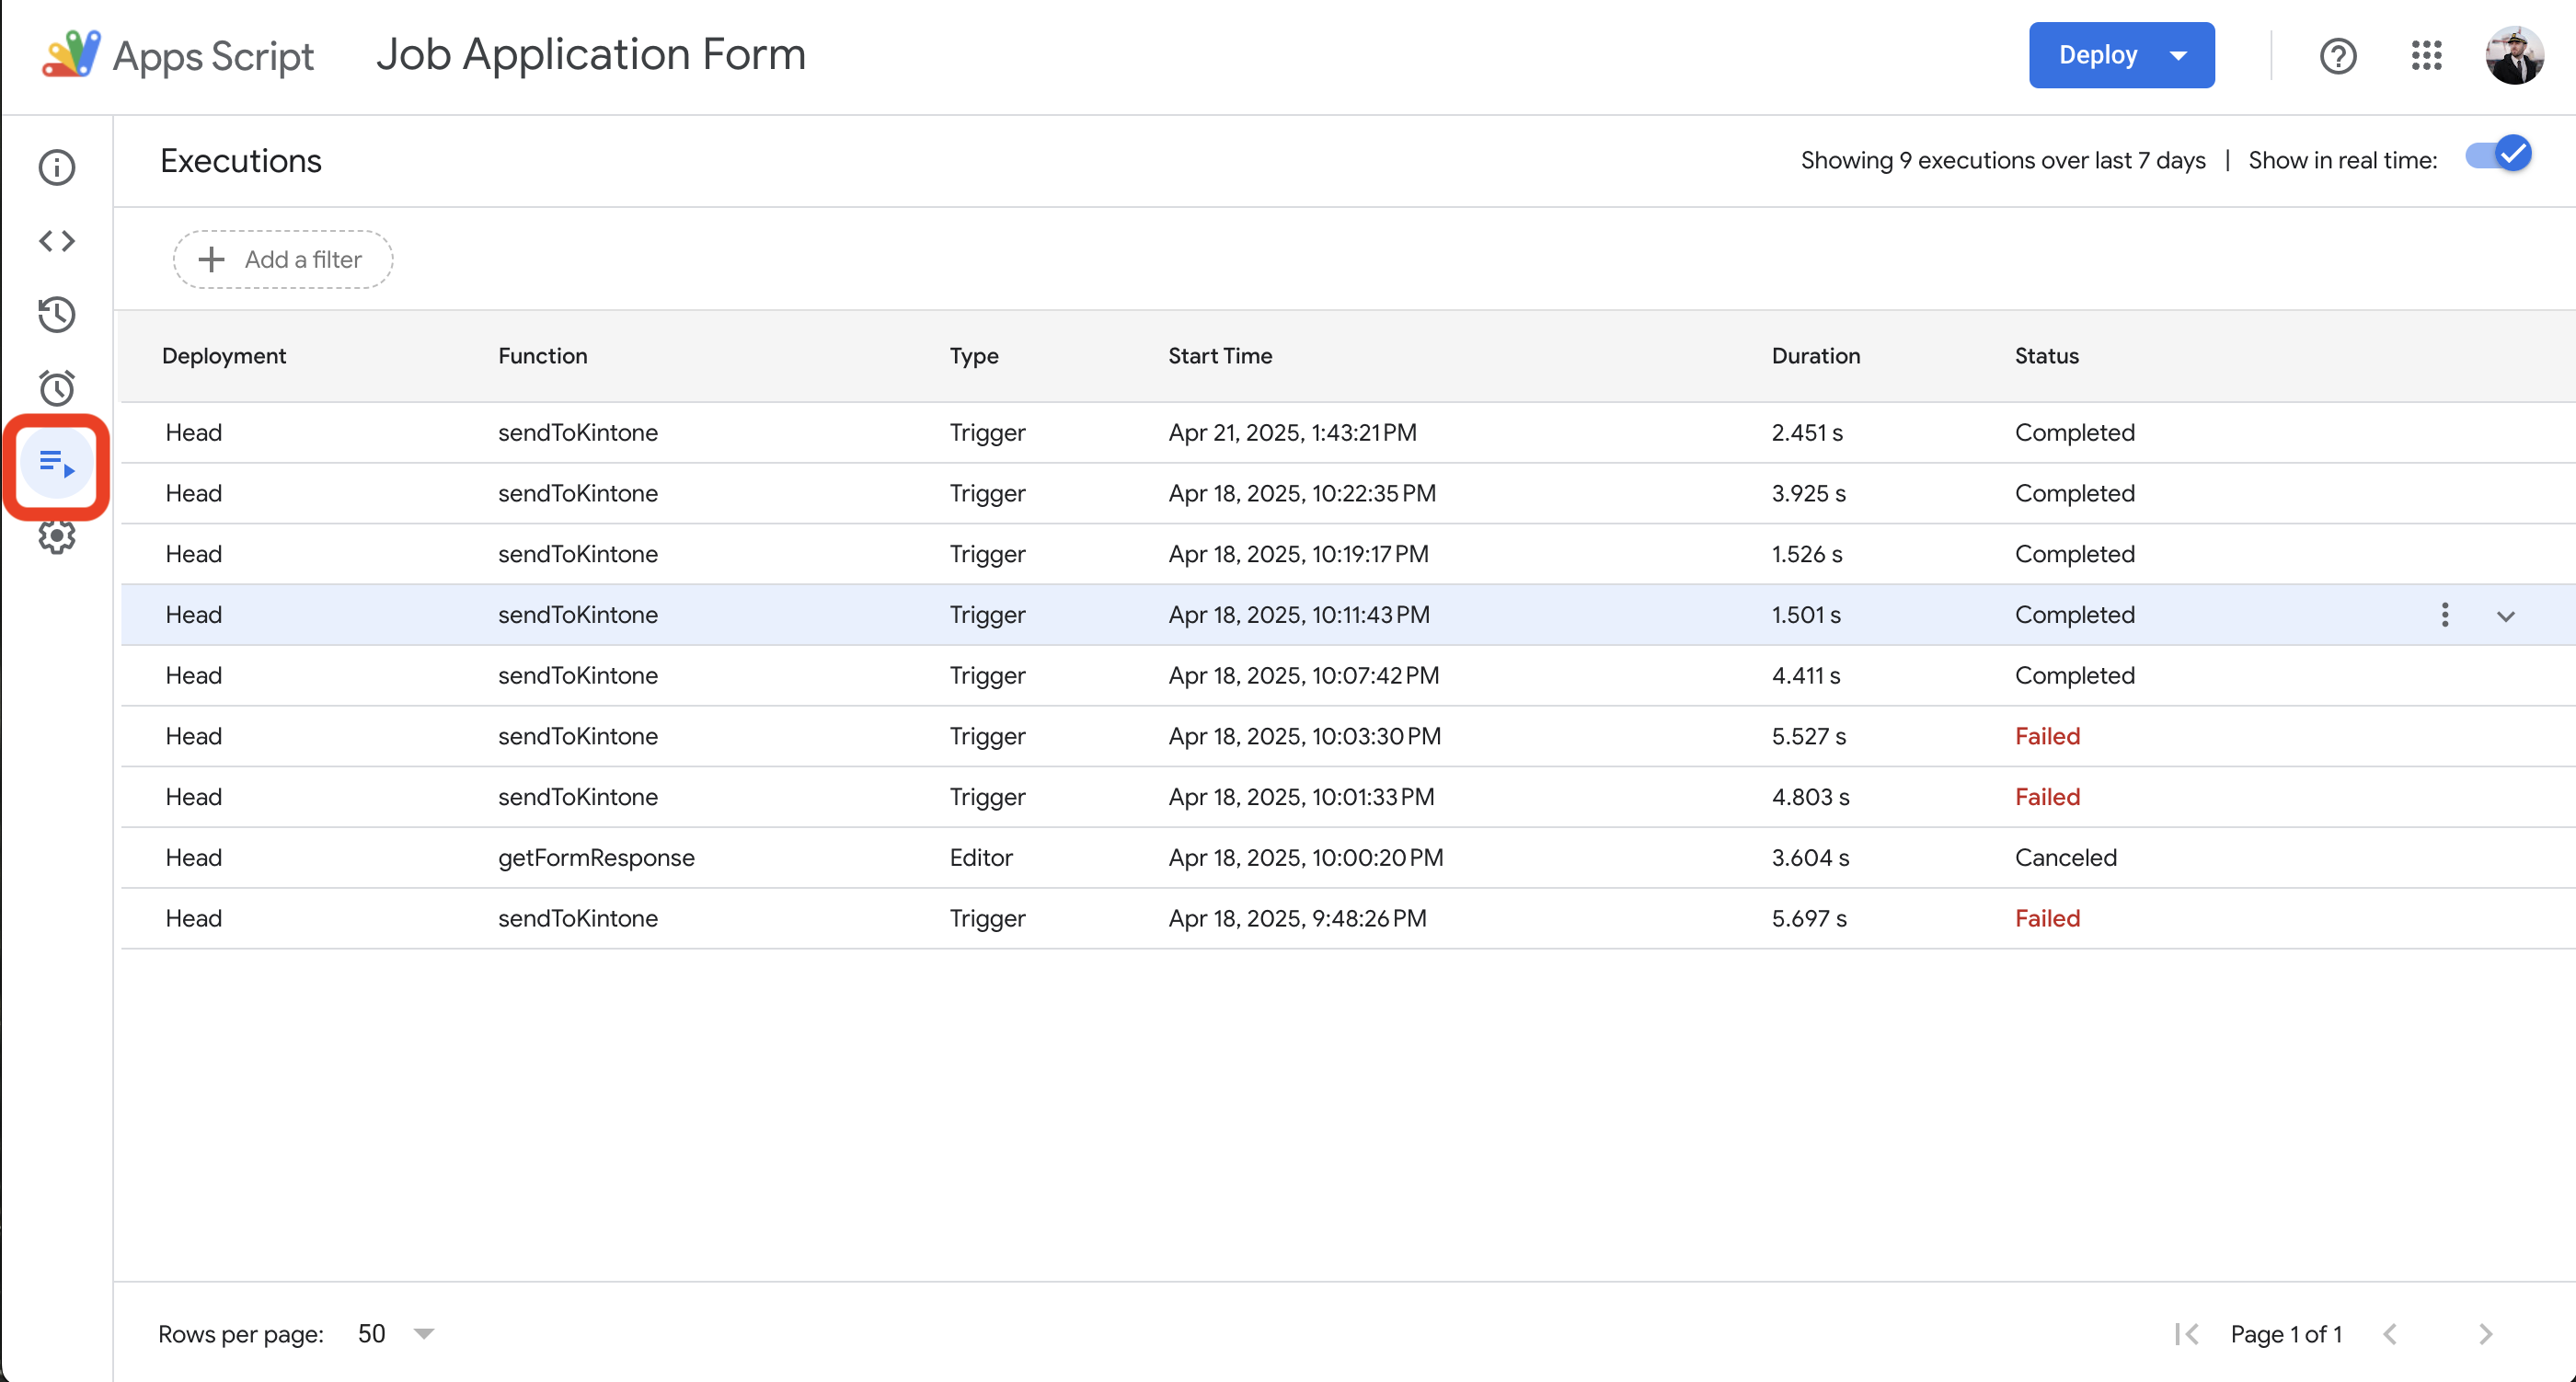Select the Status column header
The width and height of the screenshot is (2576, 1382).
tap(2045, 355)
